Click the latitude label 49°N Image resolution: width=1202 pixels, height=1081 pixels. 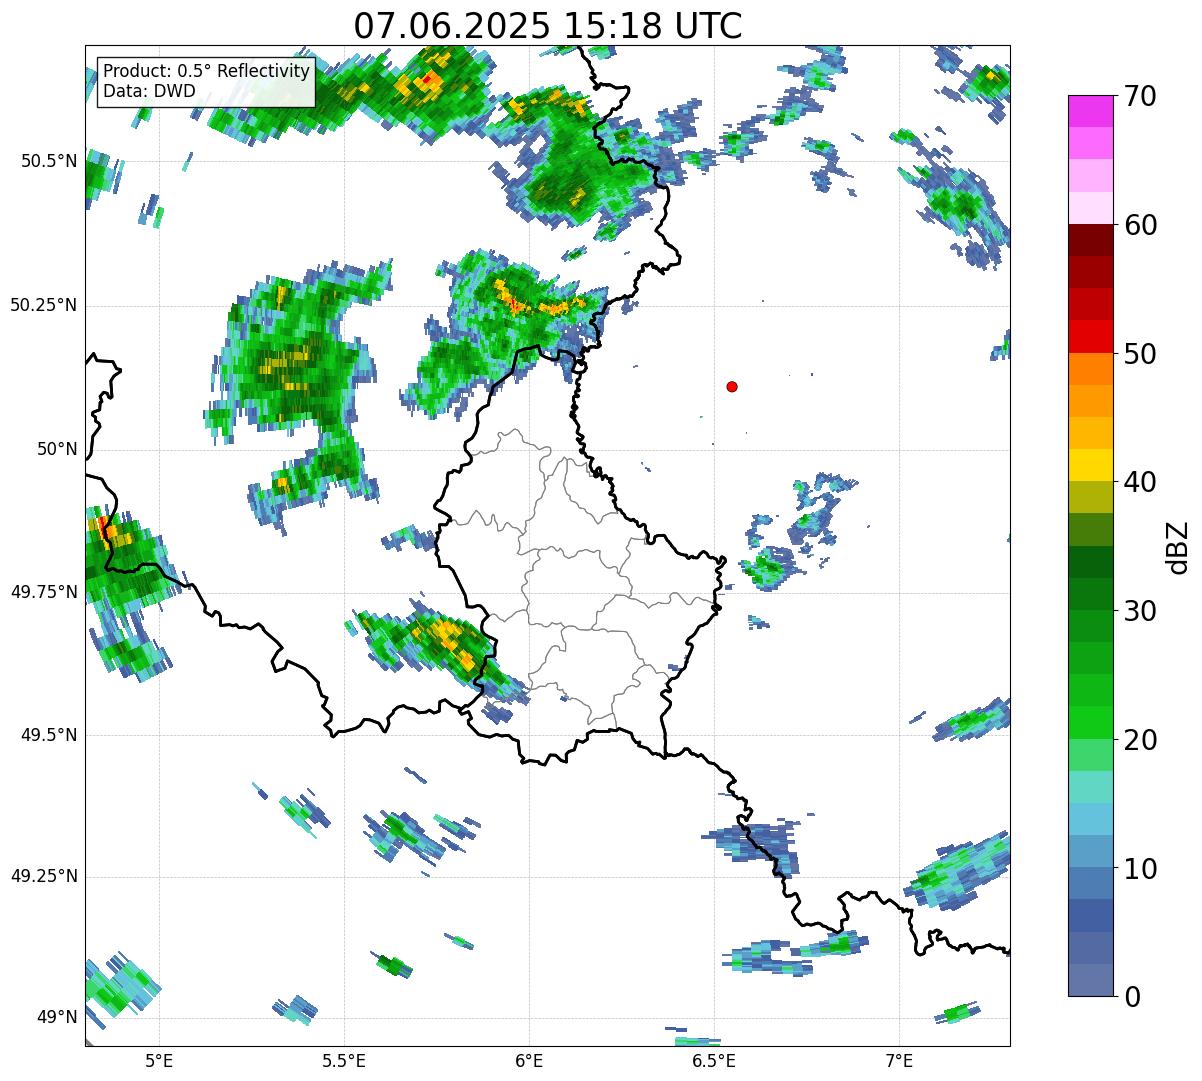coord(57,1018)
